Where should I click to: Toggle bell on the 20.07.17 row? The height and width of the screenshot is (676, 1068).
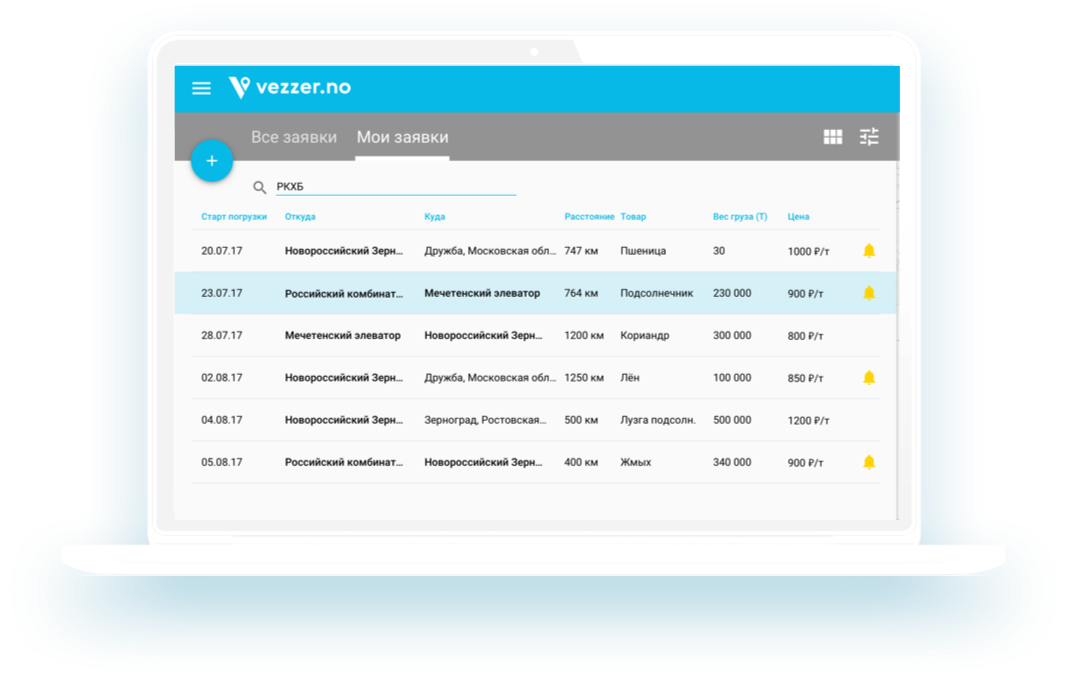coord(868,251)
